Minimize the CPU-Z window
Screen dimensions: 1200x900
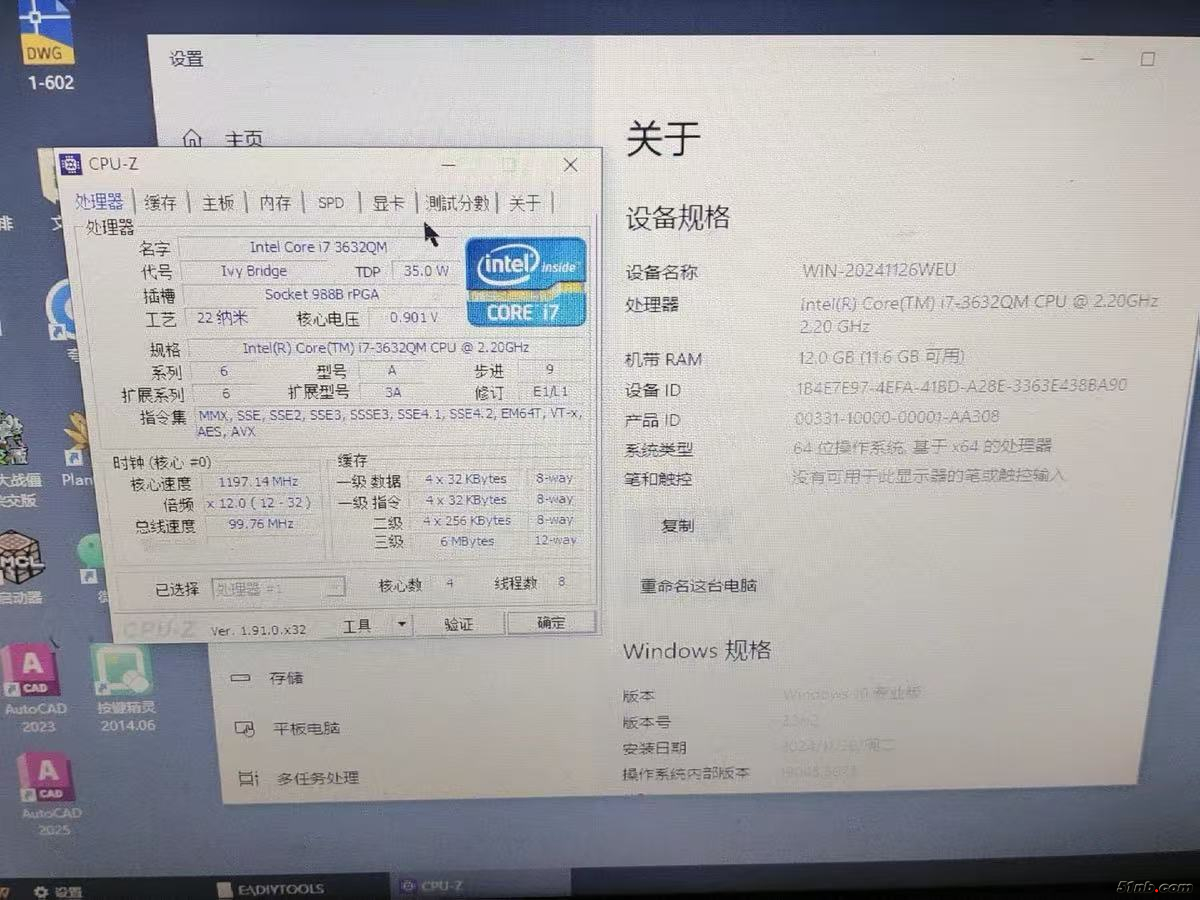click(449, 165)
